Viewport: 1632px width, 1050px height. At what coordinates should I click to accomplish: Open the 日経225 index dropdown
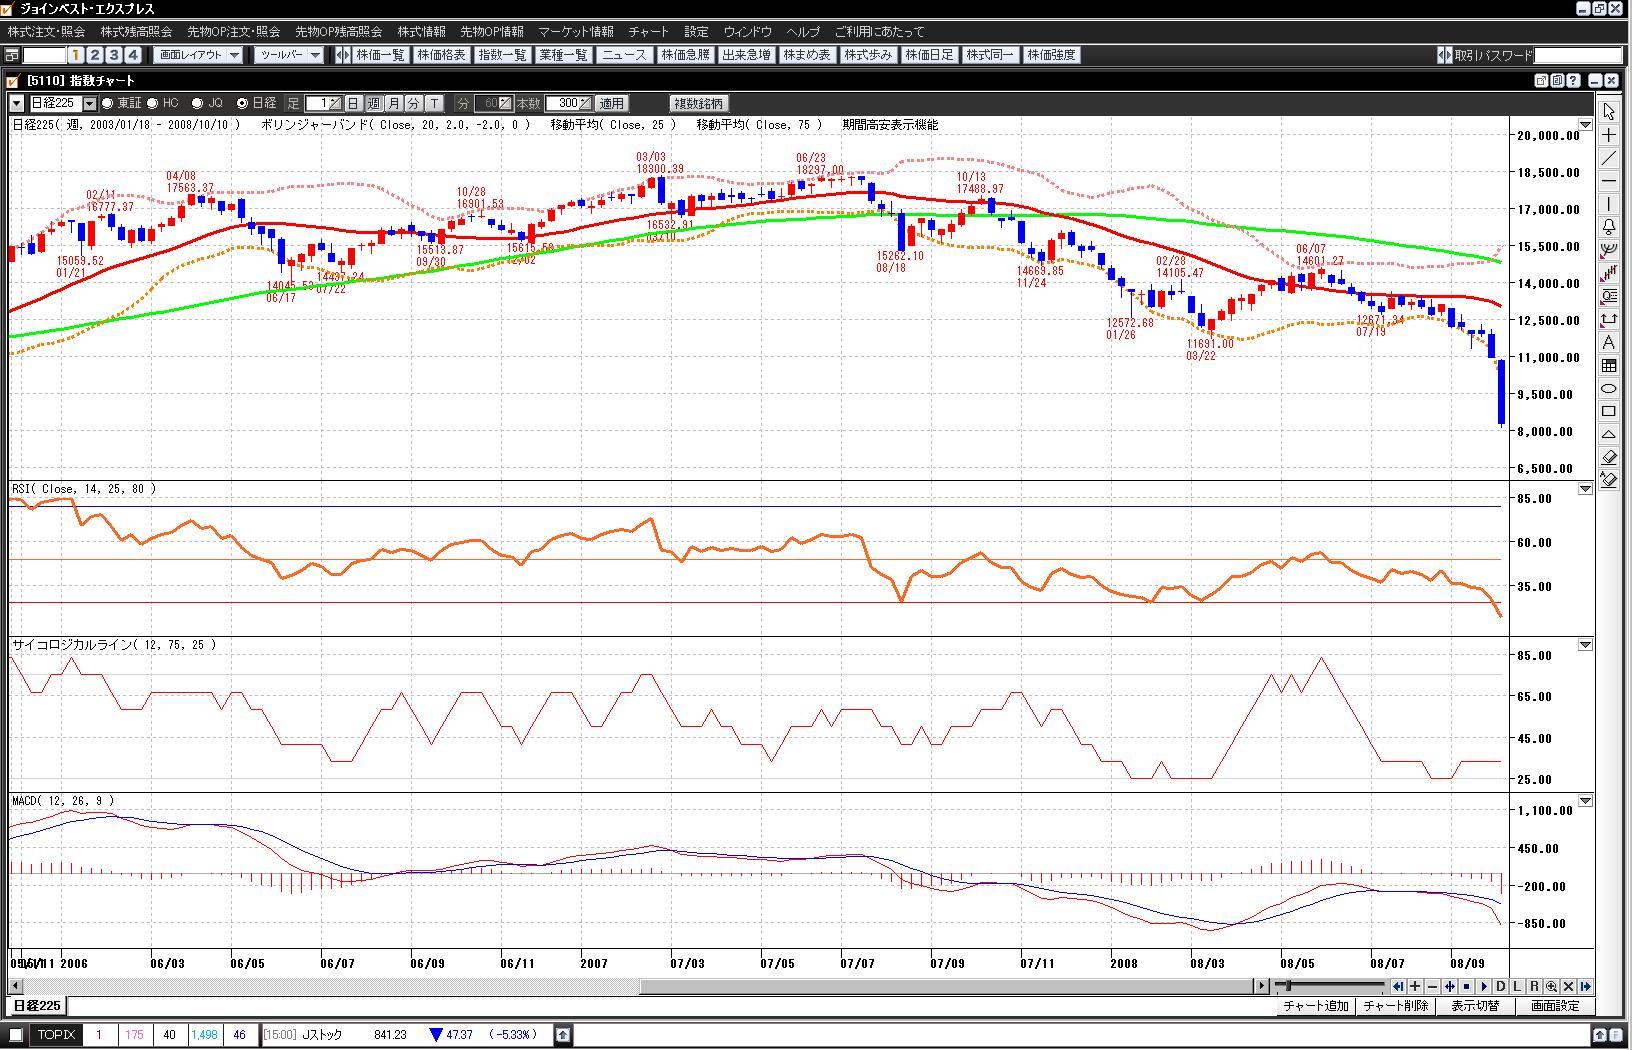tap(89, 103)
